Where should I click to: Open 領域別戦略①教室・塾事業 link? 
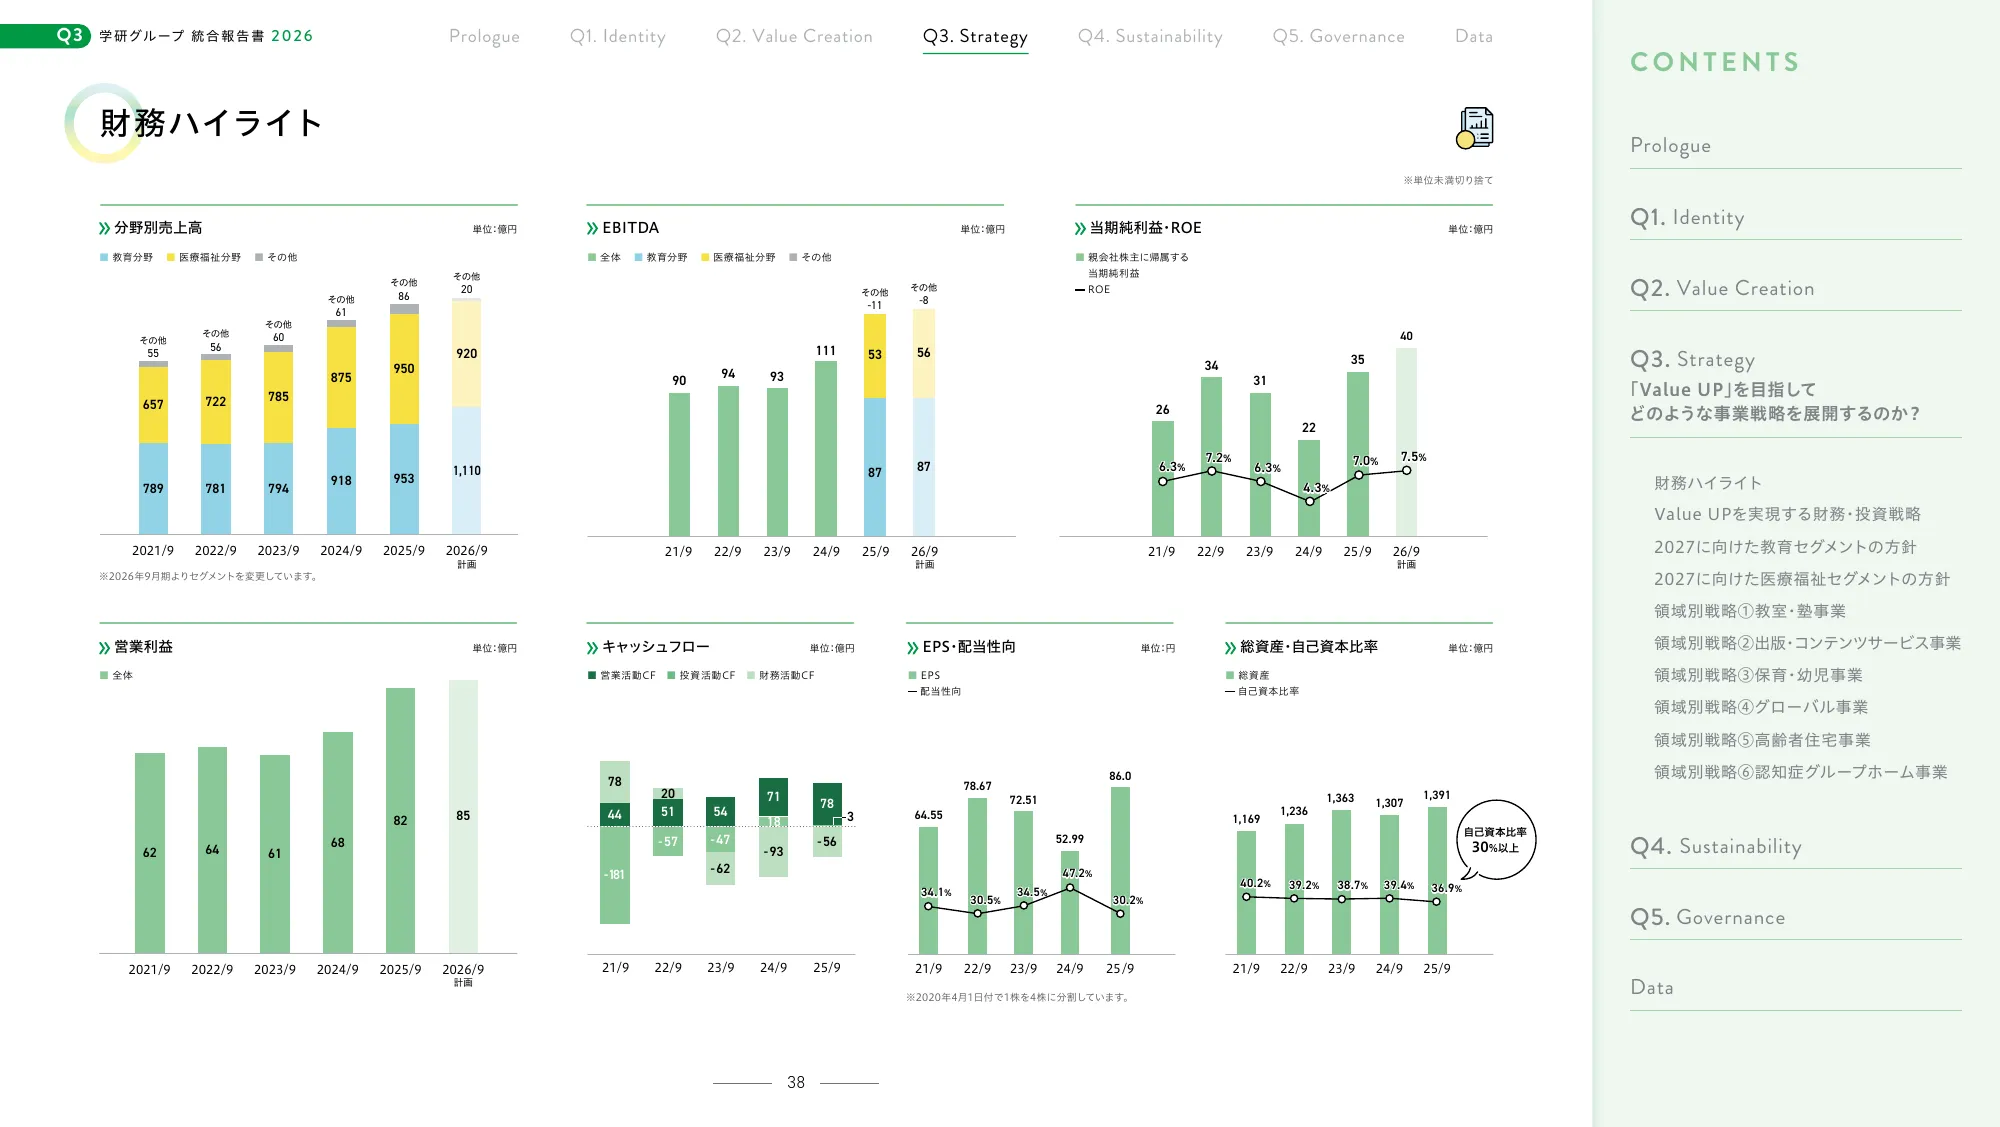[1750, 611]
